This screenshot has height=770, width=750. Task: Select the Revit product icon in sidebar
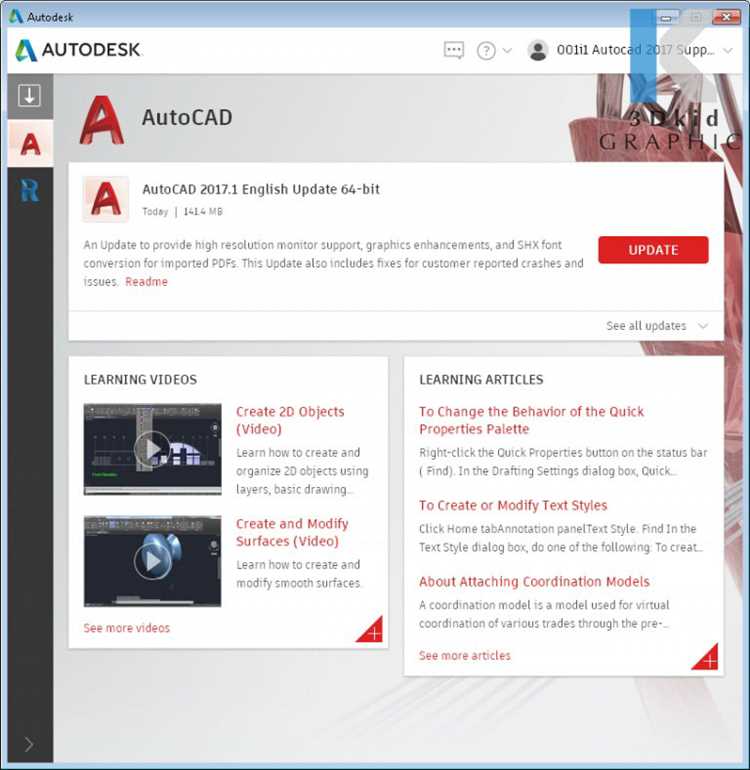30,191
